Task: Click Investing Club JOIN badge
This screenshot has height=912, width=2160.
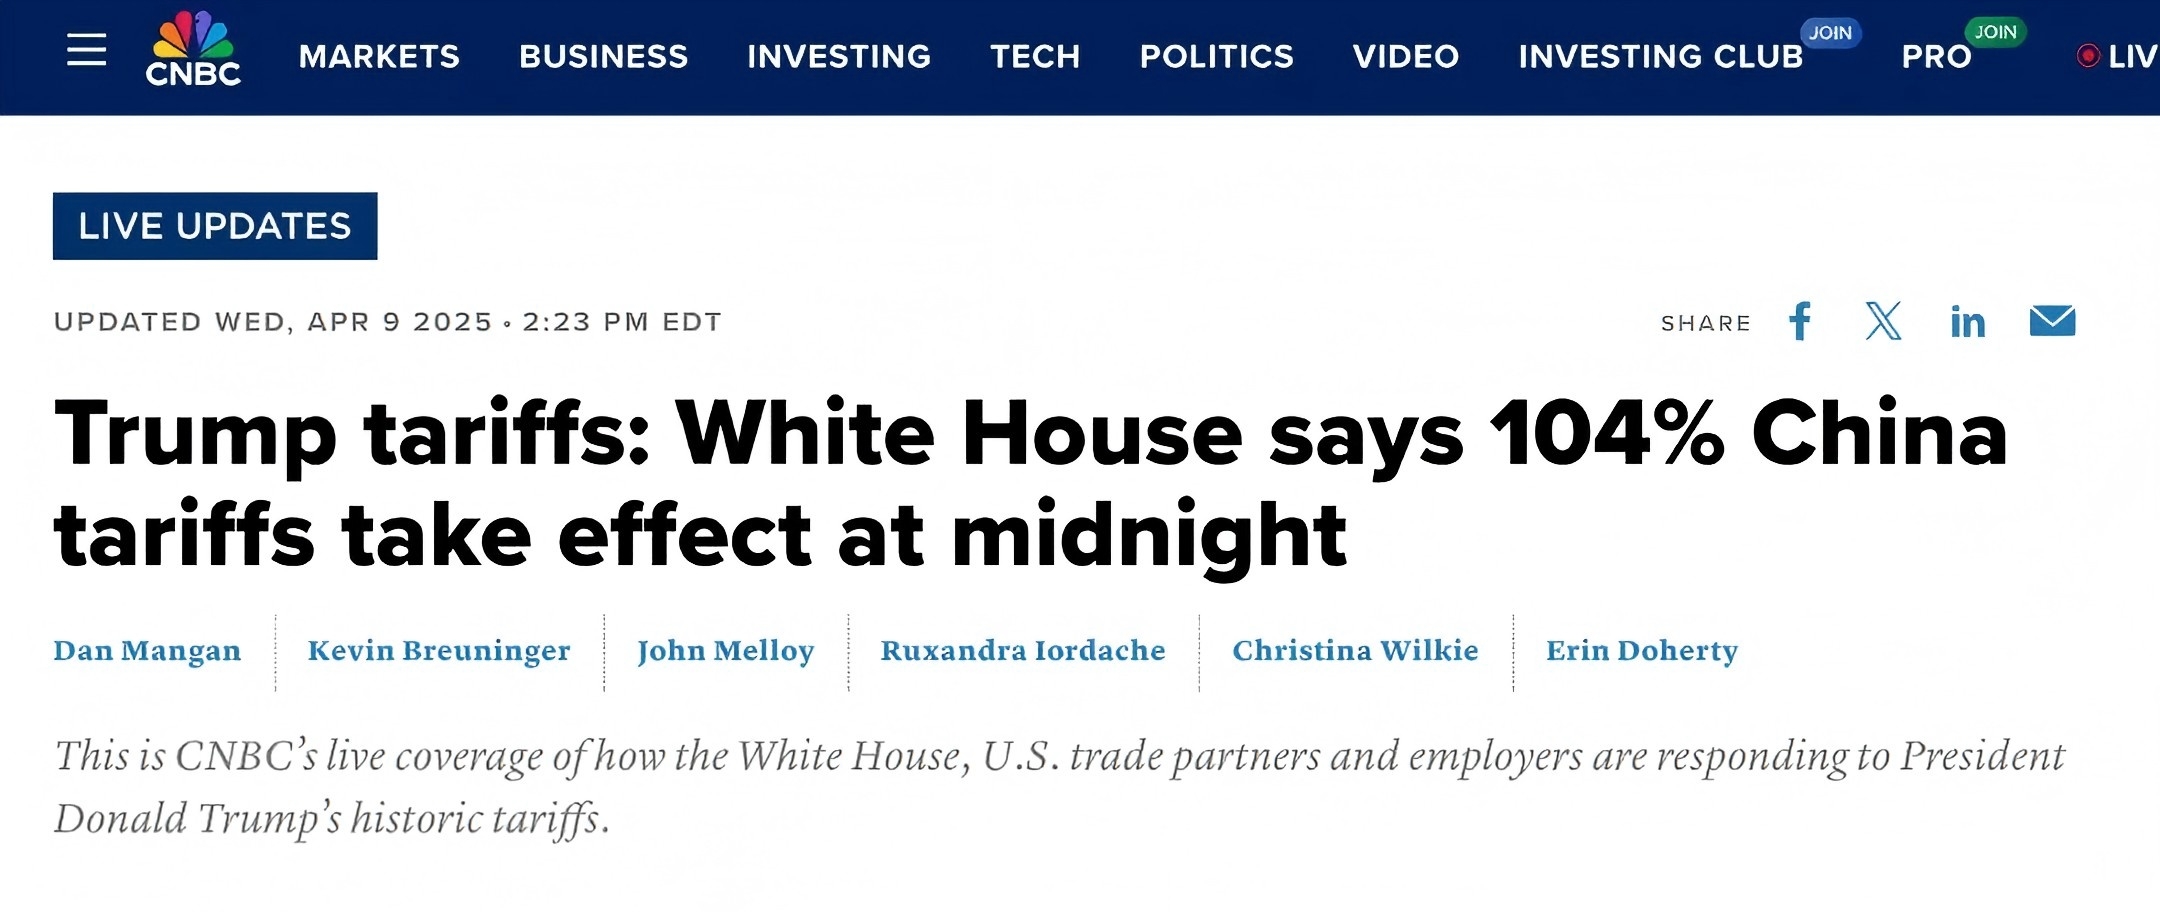Action: tap(1830, 32)
